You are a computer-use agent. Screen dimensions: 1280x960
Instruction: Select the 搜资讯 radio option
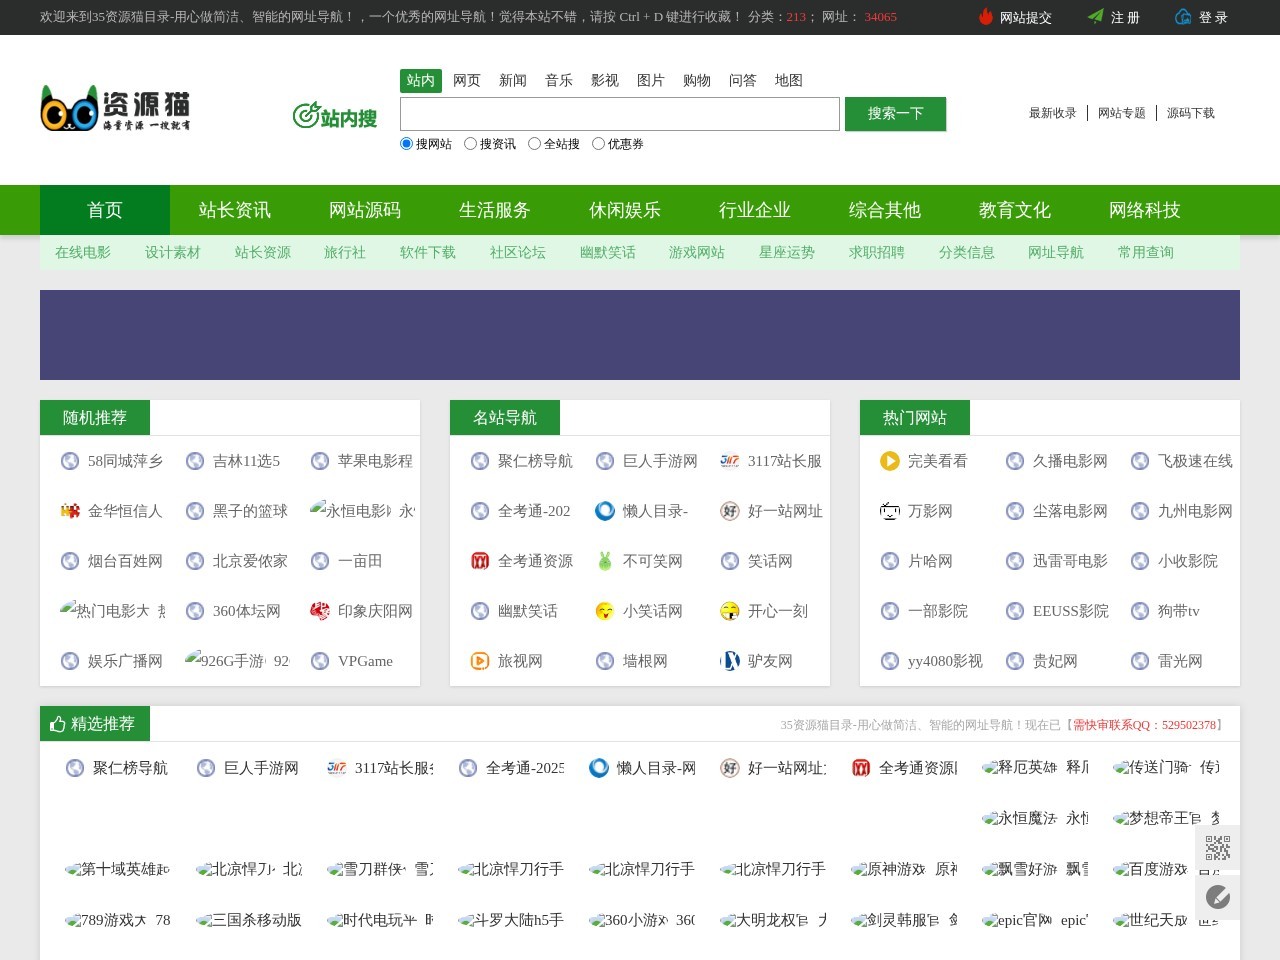[470, 144]
